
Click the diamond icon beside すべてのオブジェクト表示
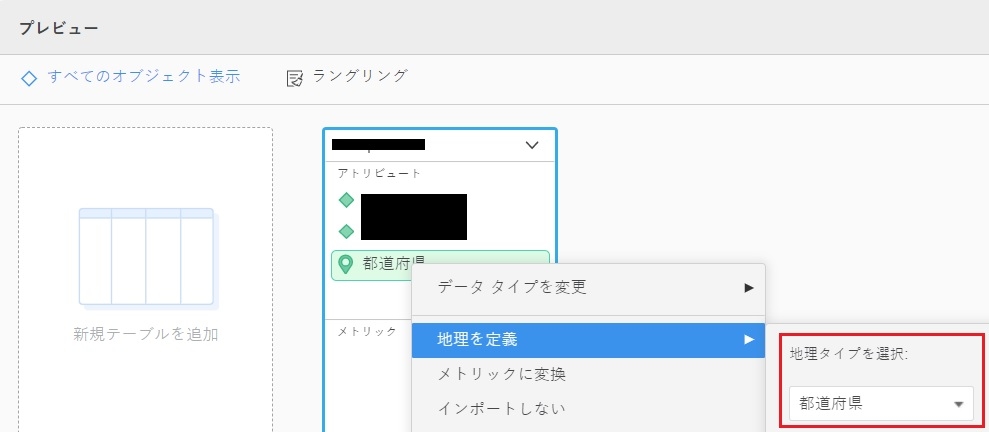tap(29, 77)
